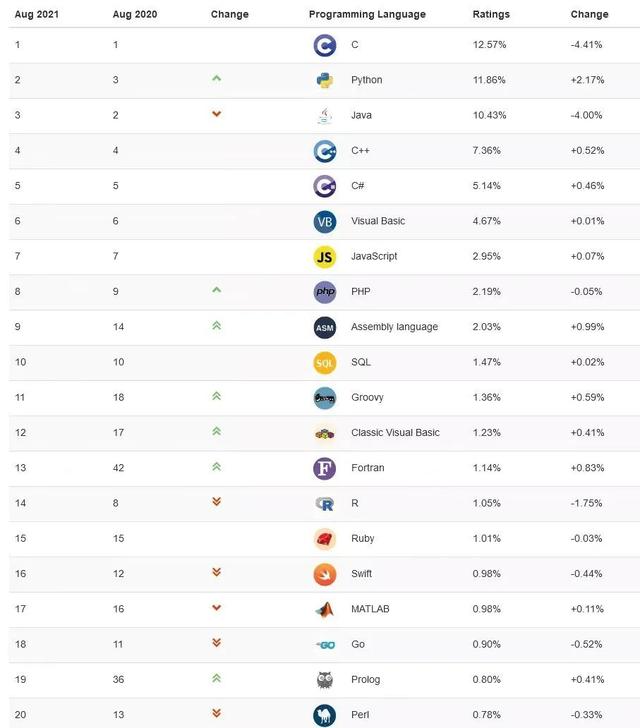This screenshot has width=640, height=728.
Task: Select the Java coffee cup icon
Action: tap(325, 116)
